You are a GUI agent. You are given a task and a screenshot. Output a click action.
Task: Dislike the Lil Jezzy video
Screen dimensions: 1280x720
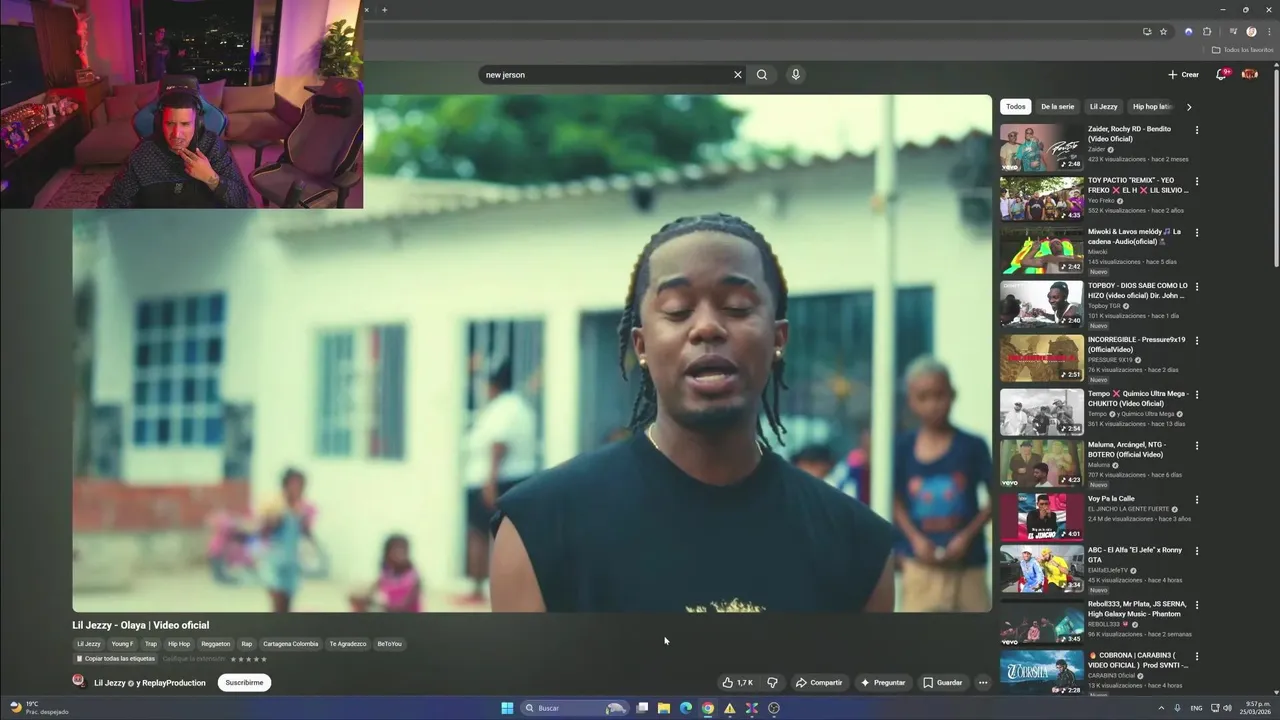click(772, 683)
